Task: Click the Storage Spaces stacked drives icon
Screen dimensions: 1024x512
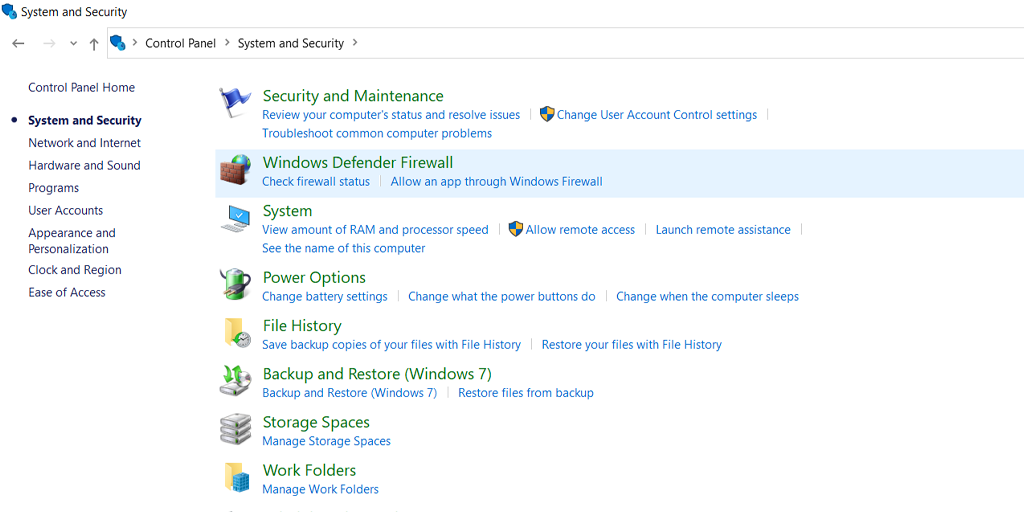Action: point(235,429)
